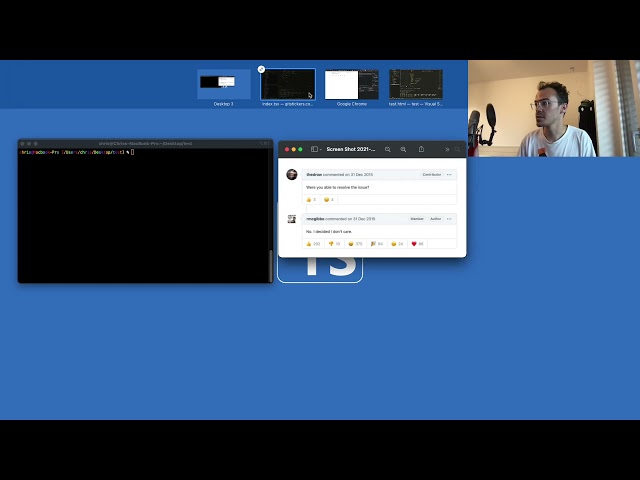Zoom in with the Preview magnifier plus icon
This screenshot has width=640, height=480.
tap(403, 149)
